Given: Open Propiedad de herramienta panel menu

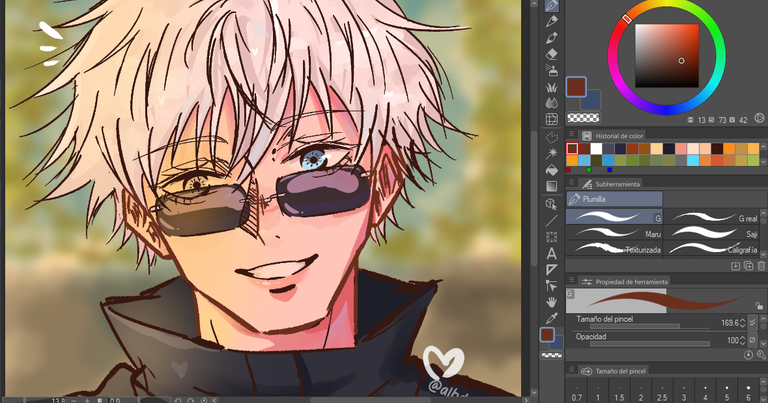Looking at the screenshot, I should pyautogui.click(x=571, y=280).
